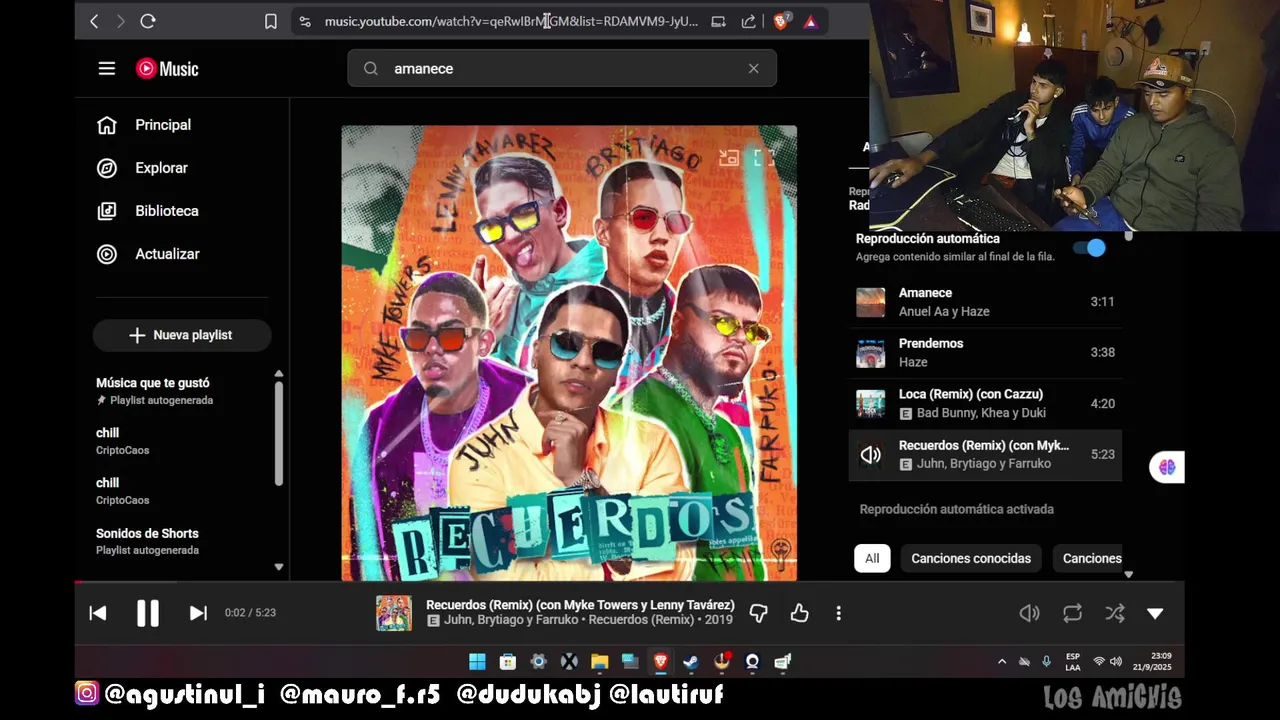Viewport: 1280px width, 720px height.
Task: Toggle shuffle mode
Action: (x=1115, y=613)
